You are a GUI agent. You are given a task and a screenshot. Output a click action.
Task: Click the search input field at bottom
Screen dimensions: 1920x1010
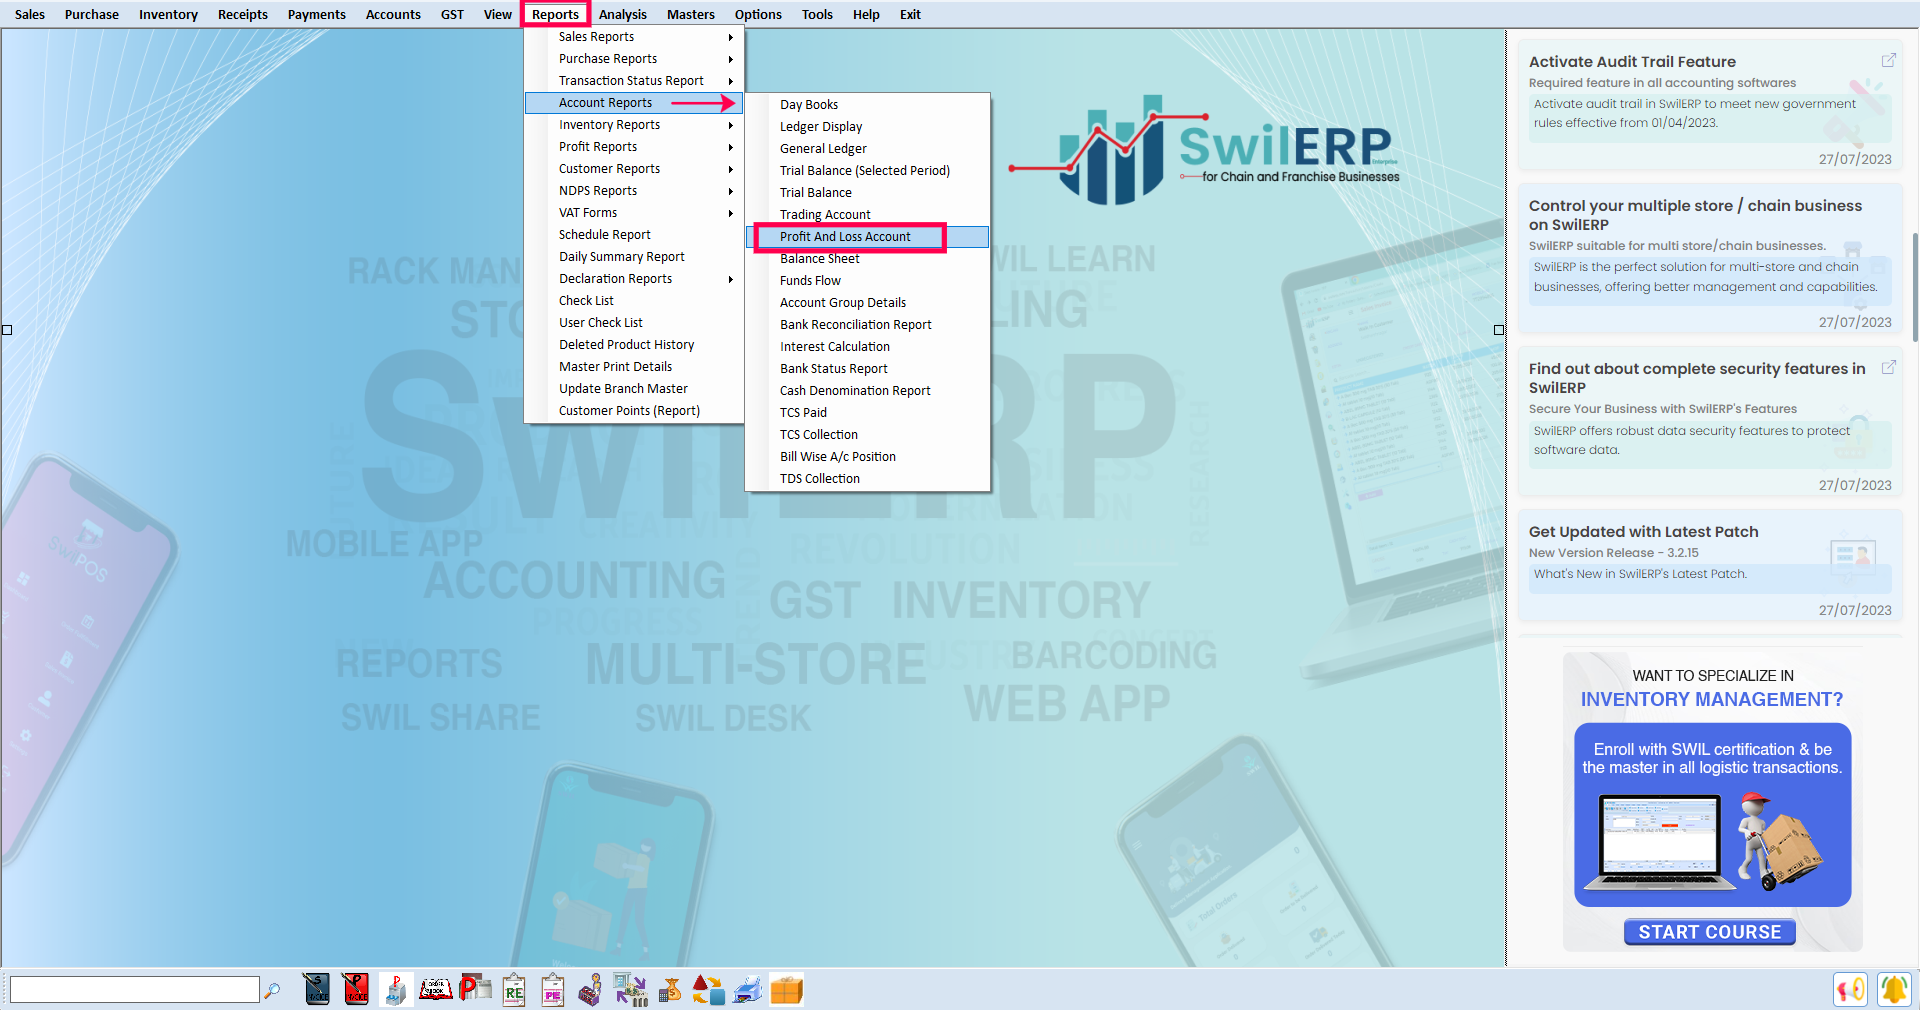[x=134, y=990]
